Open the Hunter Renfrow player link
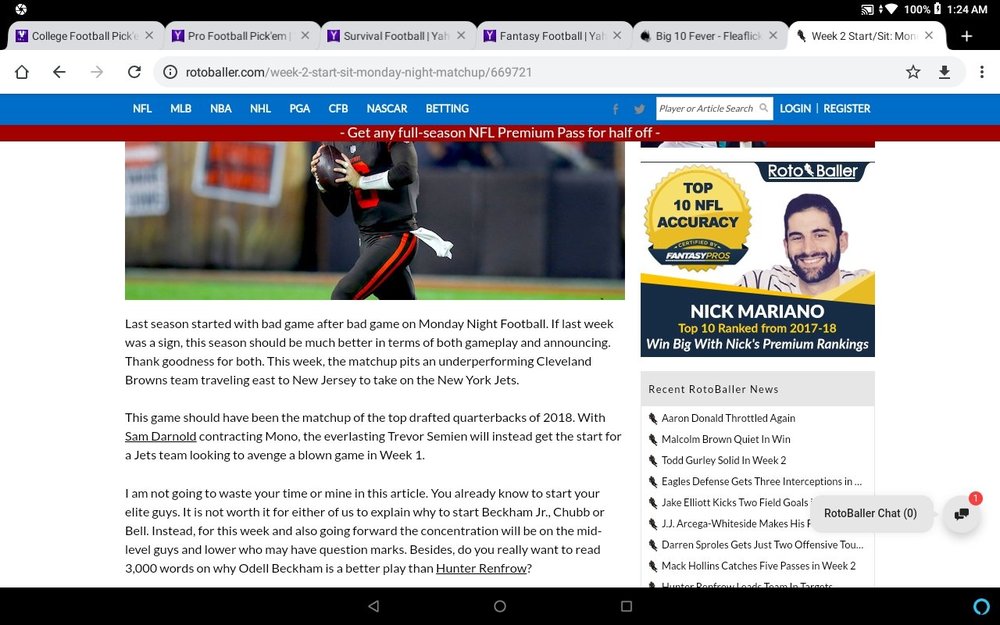This screenshot has width=1000, height=625. (x=482, y=568)
